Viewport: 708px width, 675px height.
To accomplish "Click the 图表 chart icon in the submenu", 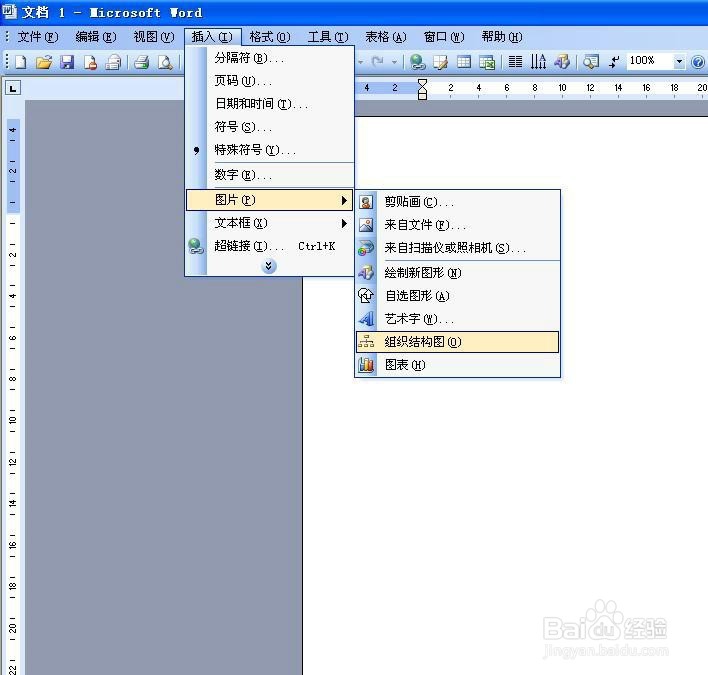I will tap(366, 365).
